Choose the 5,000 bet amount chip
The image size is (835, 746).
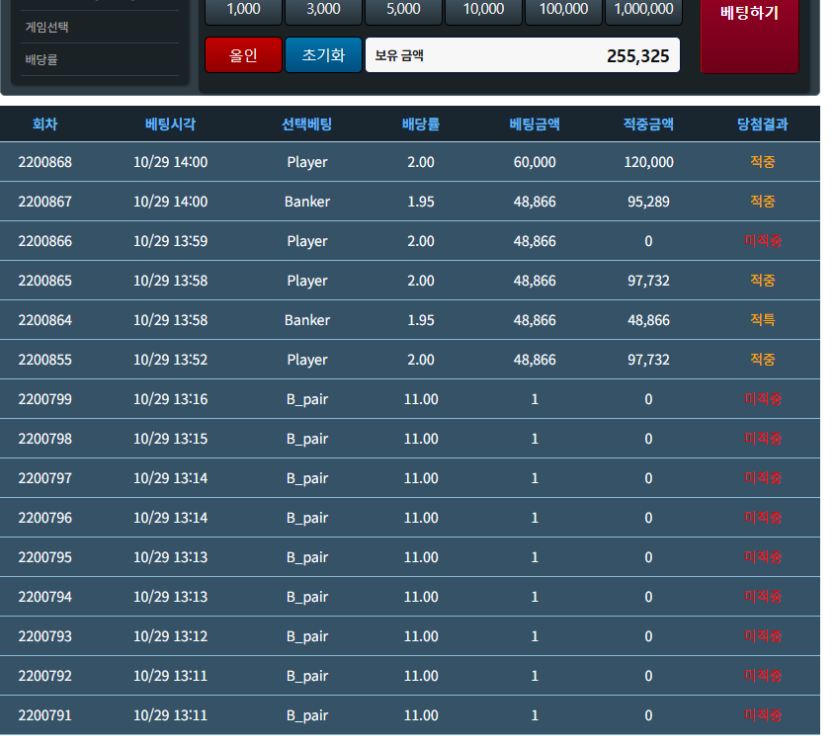tap(403, 11)
